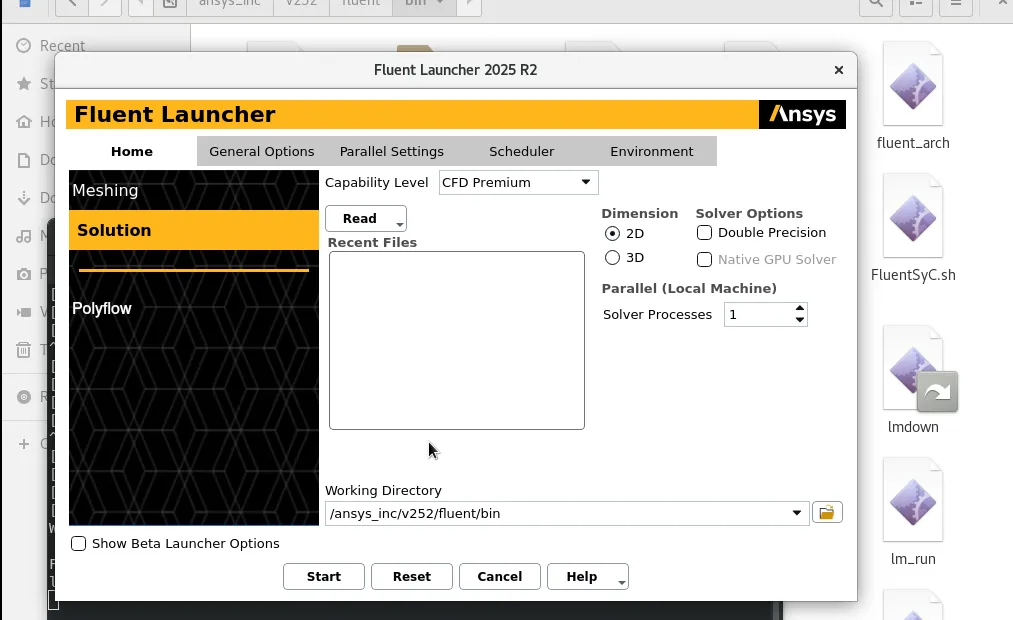
Task: Open the file manager hamburger menu icon
Action: (956, 3)
